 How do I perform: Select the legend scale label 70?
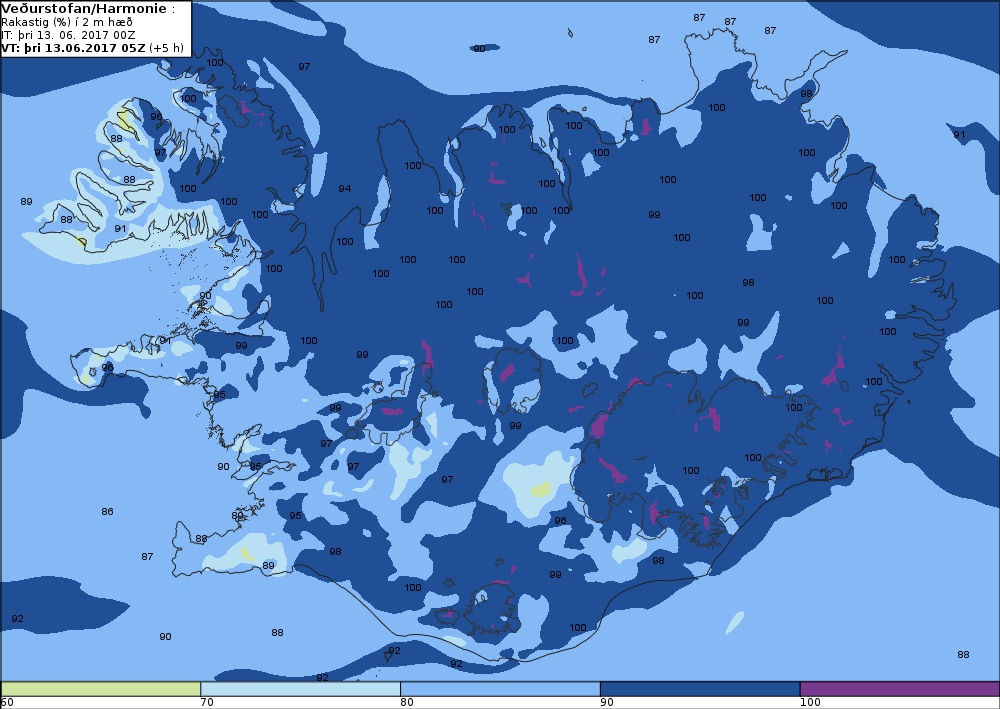pyautogui.click(x=207, y=703)
